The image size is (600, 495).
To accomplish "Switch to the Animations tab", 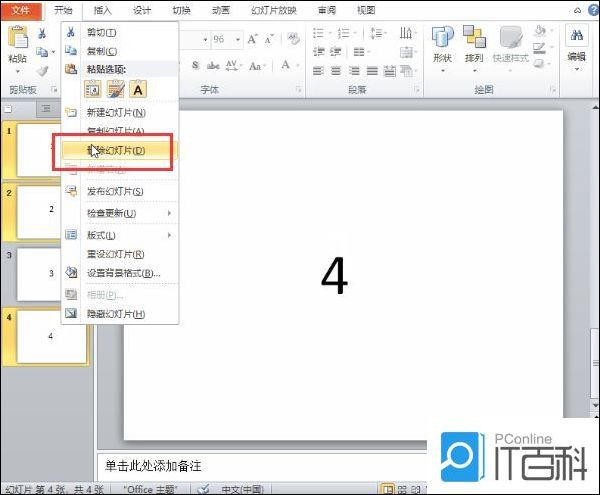I will pos(221,10).
